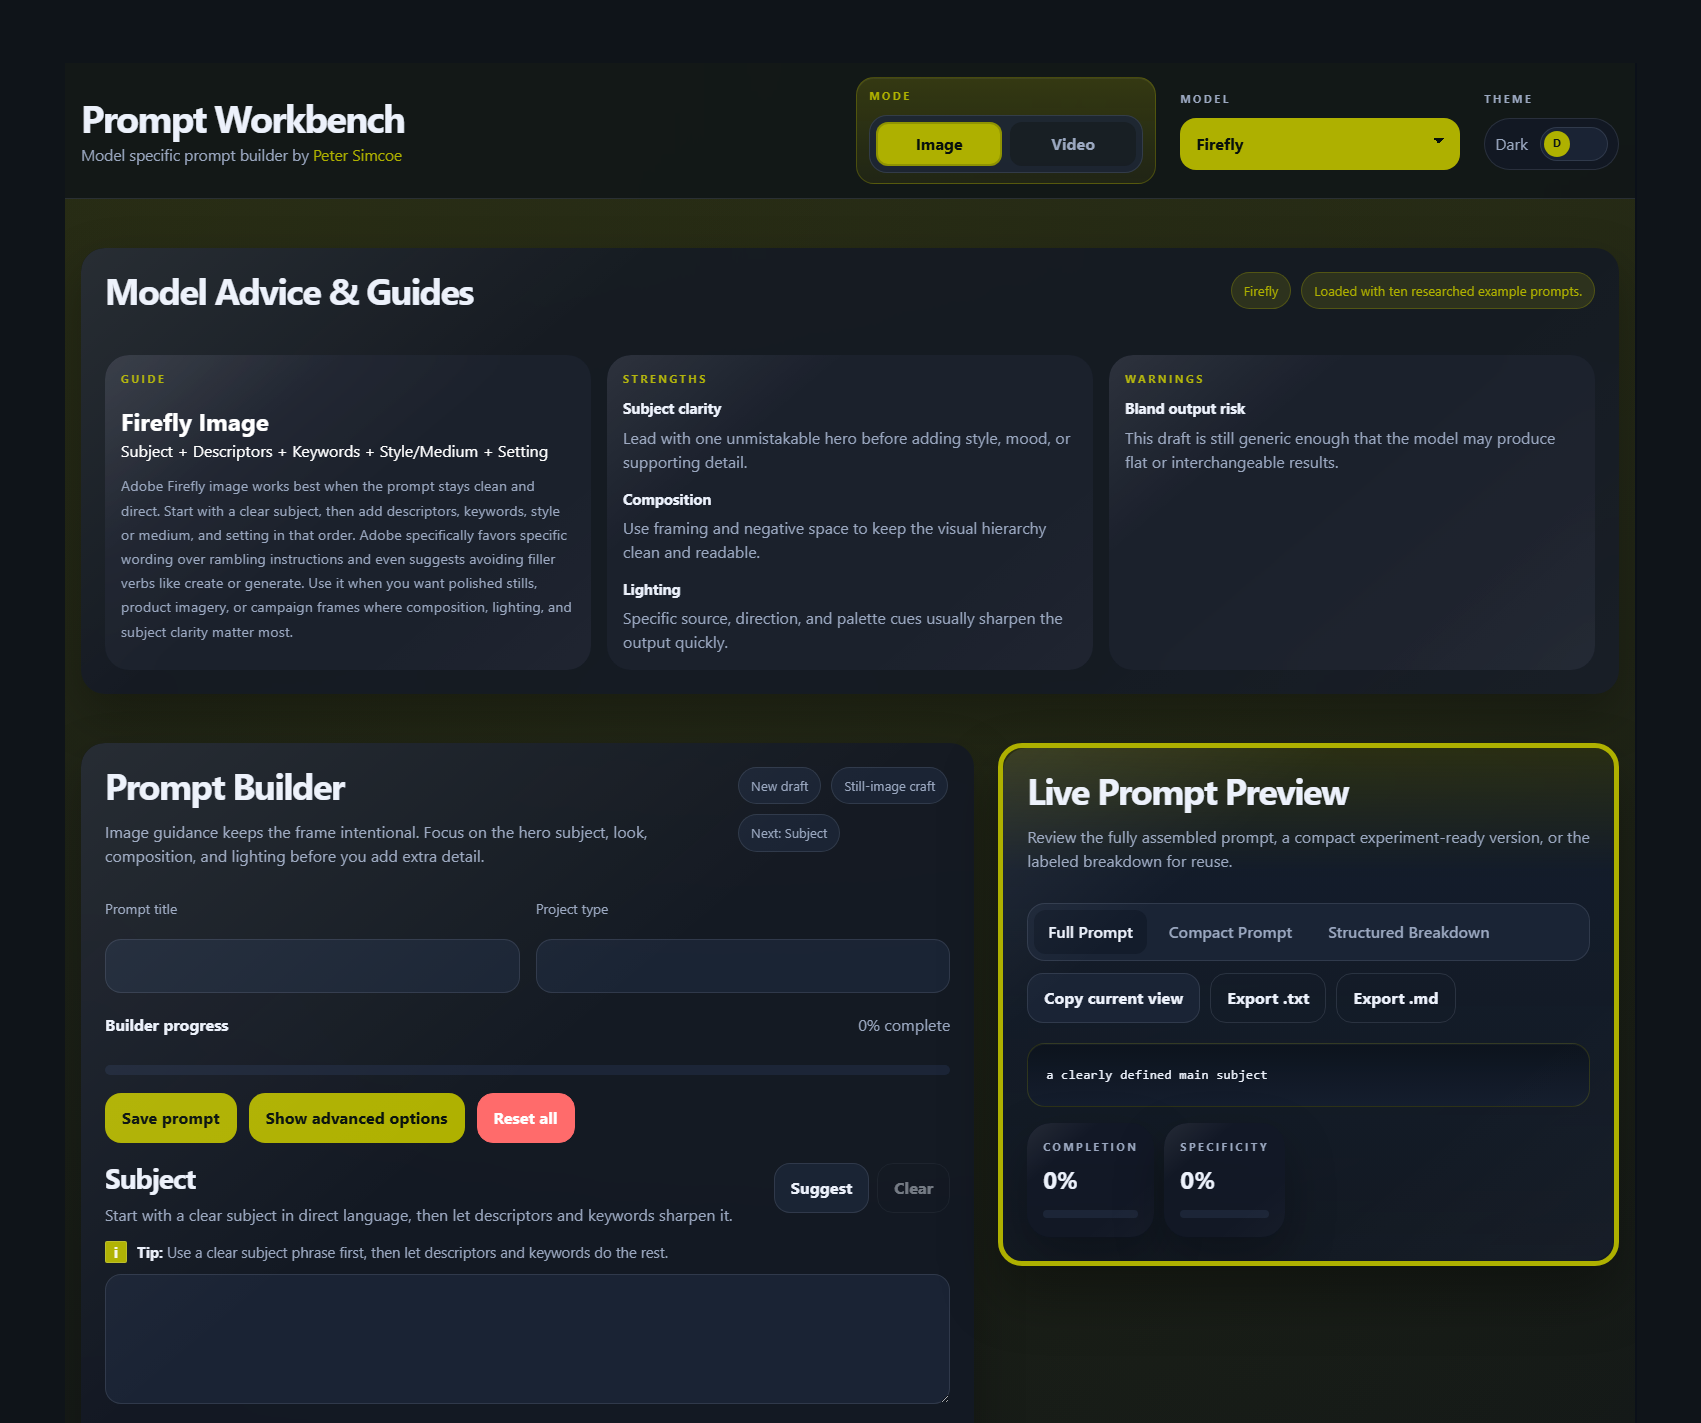Click the Model dropdown arrow
The width and height of the screenshot is (1701, 1423).
1438,141
